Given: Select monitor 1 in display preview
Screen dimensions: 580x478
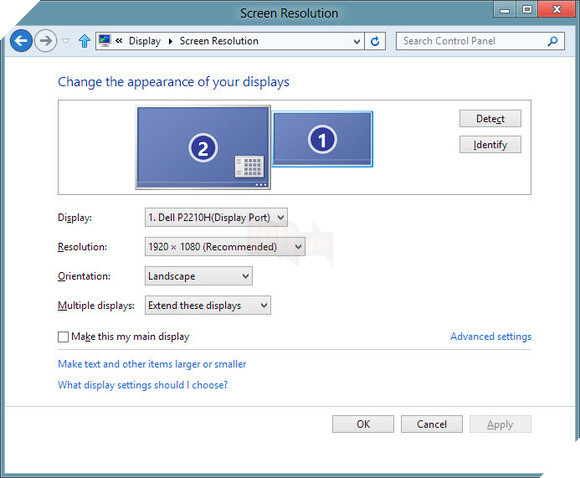Looking at the screenshot, I should pos(322,139).
